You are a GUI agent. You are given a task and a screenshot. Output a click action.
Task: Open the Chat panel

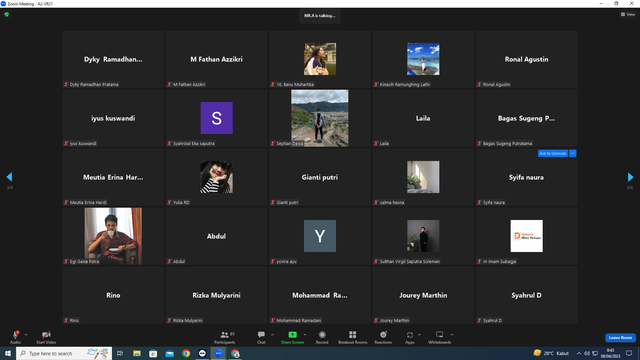[x=261, y=337]
